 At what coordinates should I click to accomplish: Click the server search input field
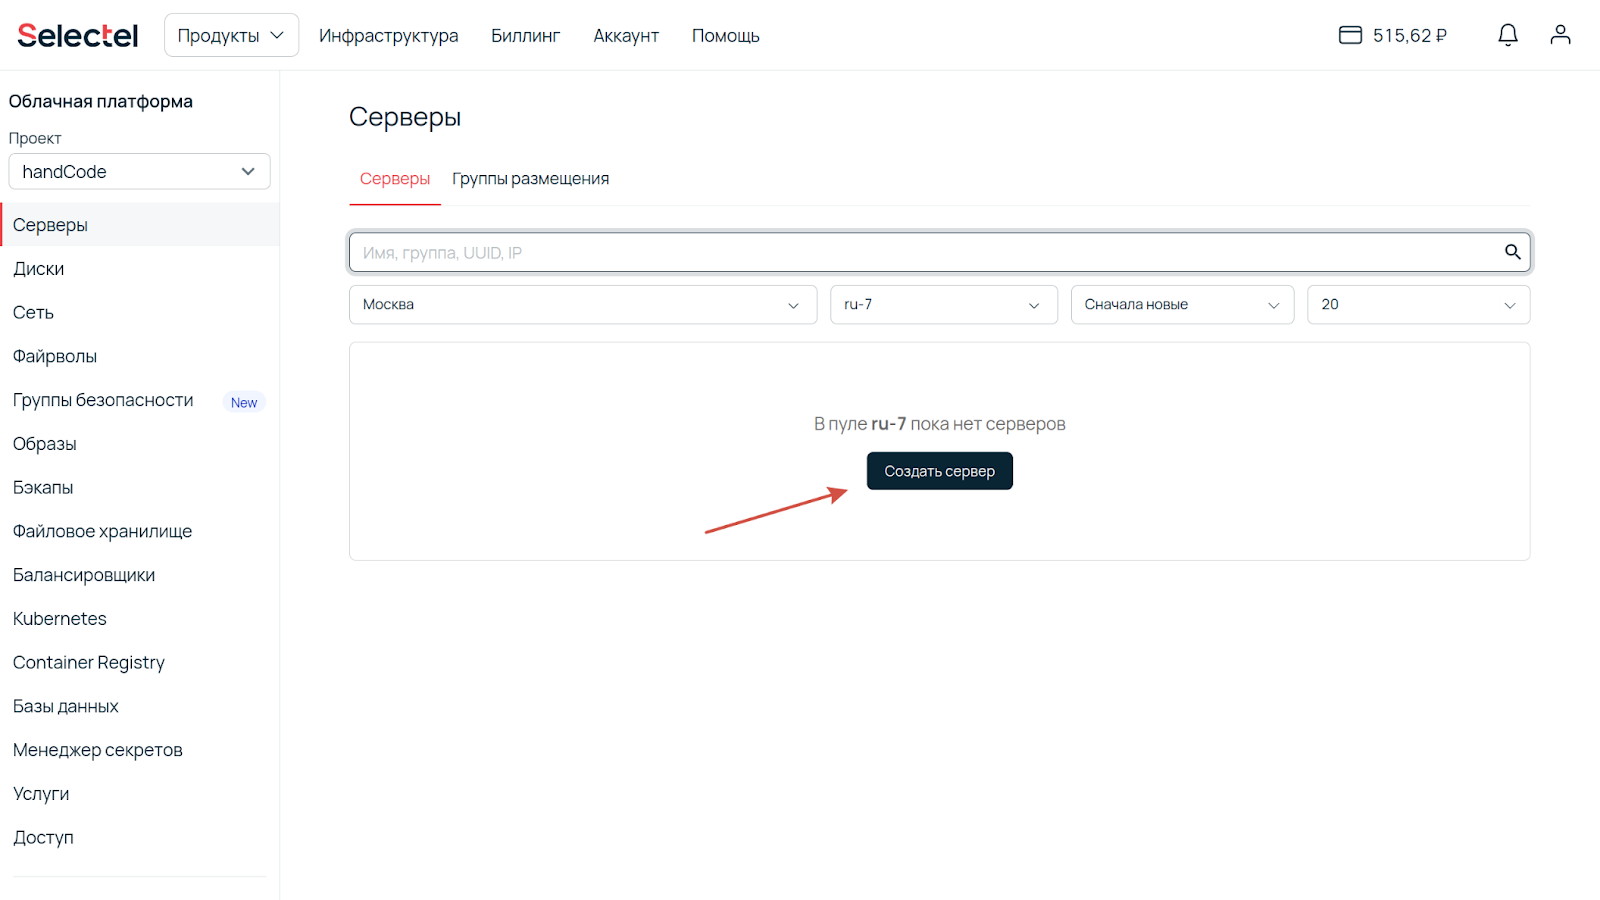939,252
